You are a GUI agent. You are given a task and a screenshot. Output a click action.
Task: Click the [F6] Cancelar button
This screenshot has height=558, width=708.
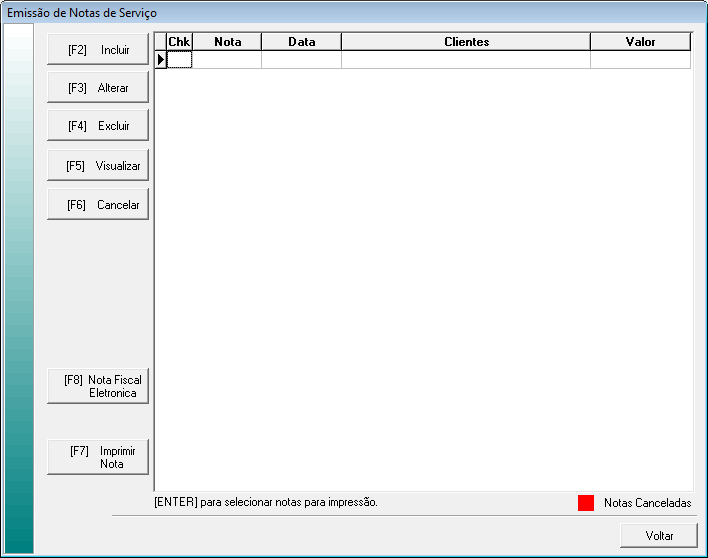98,205
